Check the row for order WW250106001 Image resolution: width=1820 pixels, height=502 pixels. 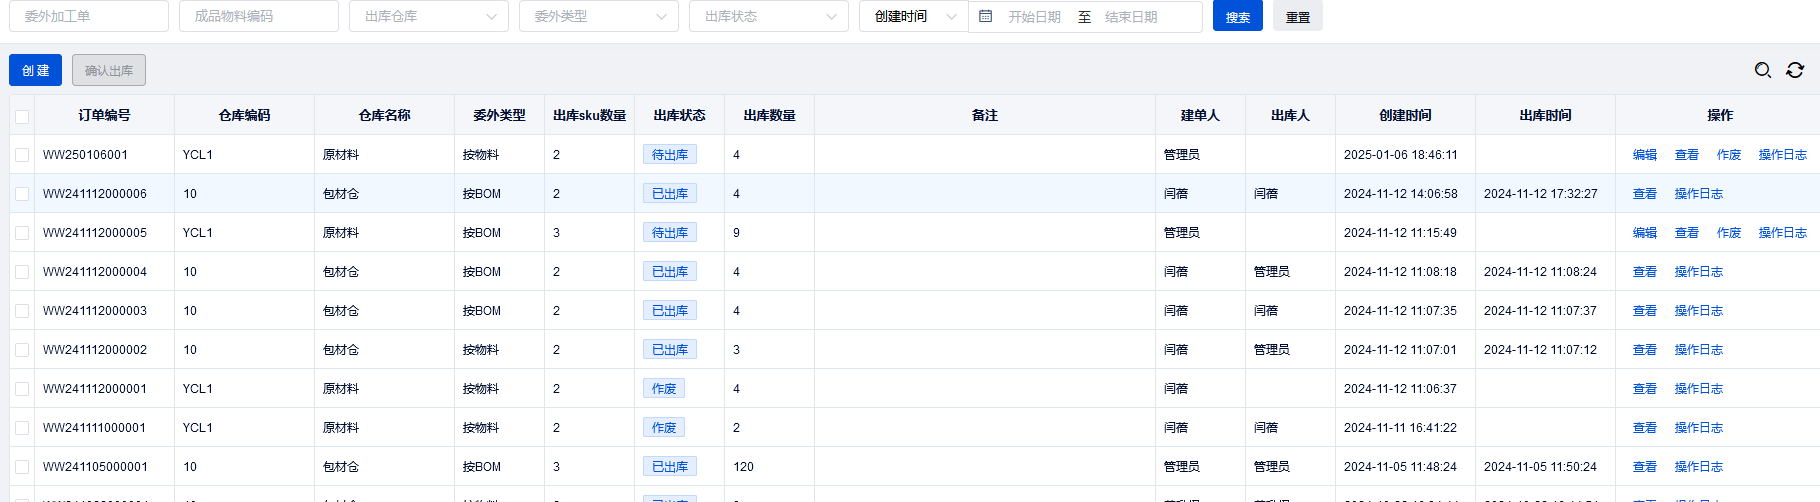pyautogui.click(x=22, y=155)
